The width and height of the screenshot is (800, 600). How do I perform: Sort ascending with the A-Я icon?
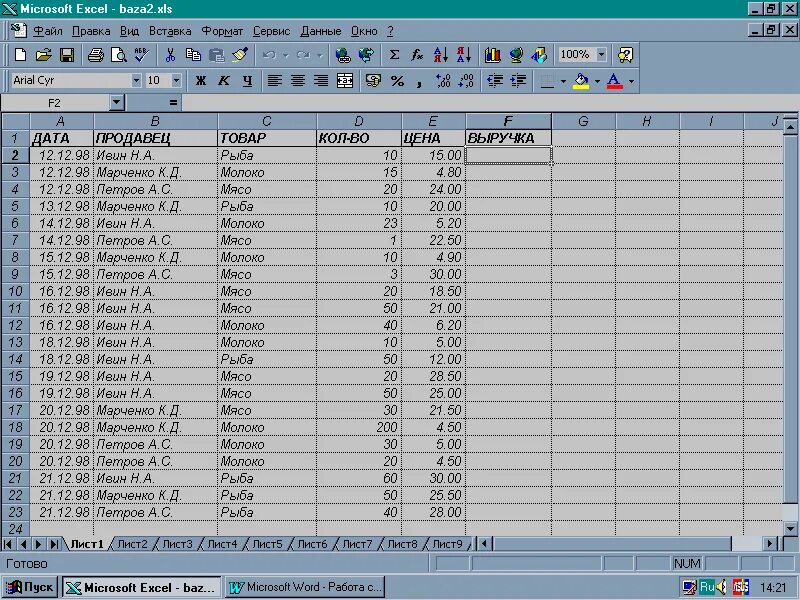pos(441,55)
